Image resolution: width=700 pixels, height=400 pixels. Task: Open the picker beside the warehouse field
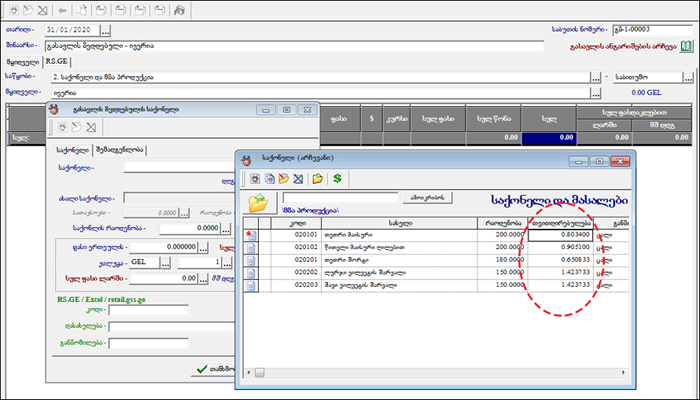point(596,77)
